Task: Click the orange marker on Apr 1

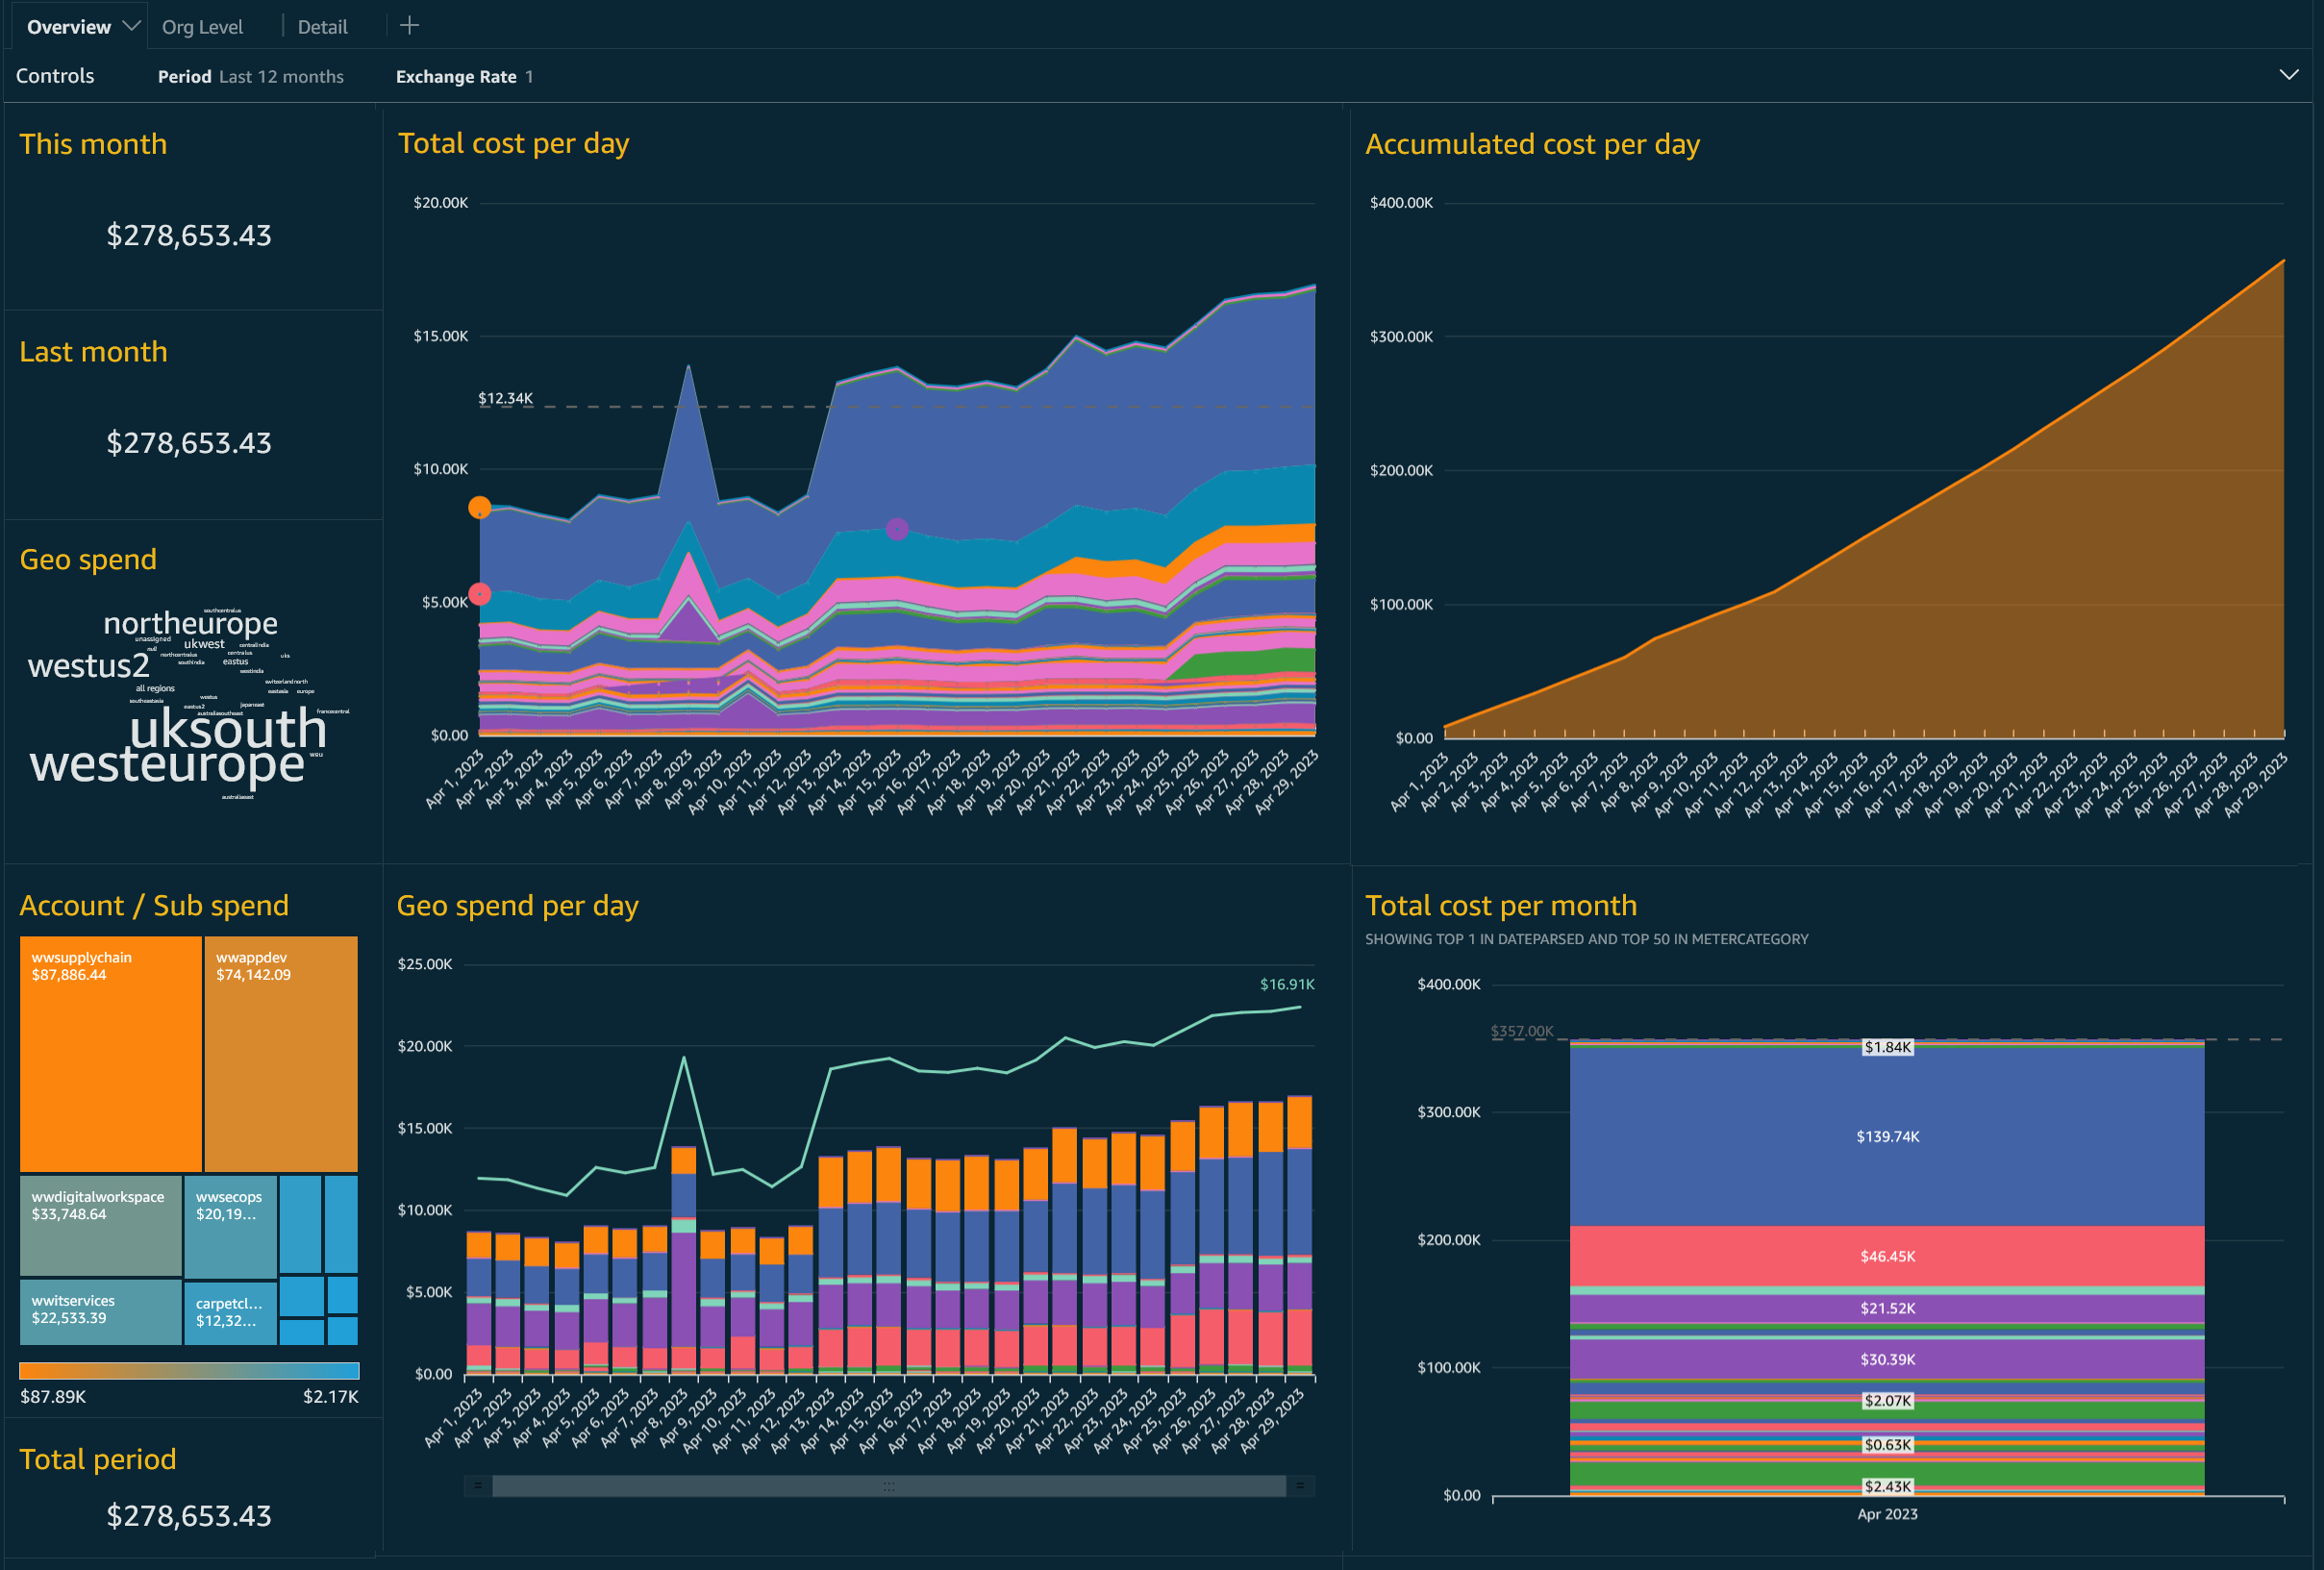Action: pyautogui.click(x=480, y=507)
